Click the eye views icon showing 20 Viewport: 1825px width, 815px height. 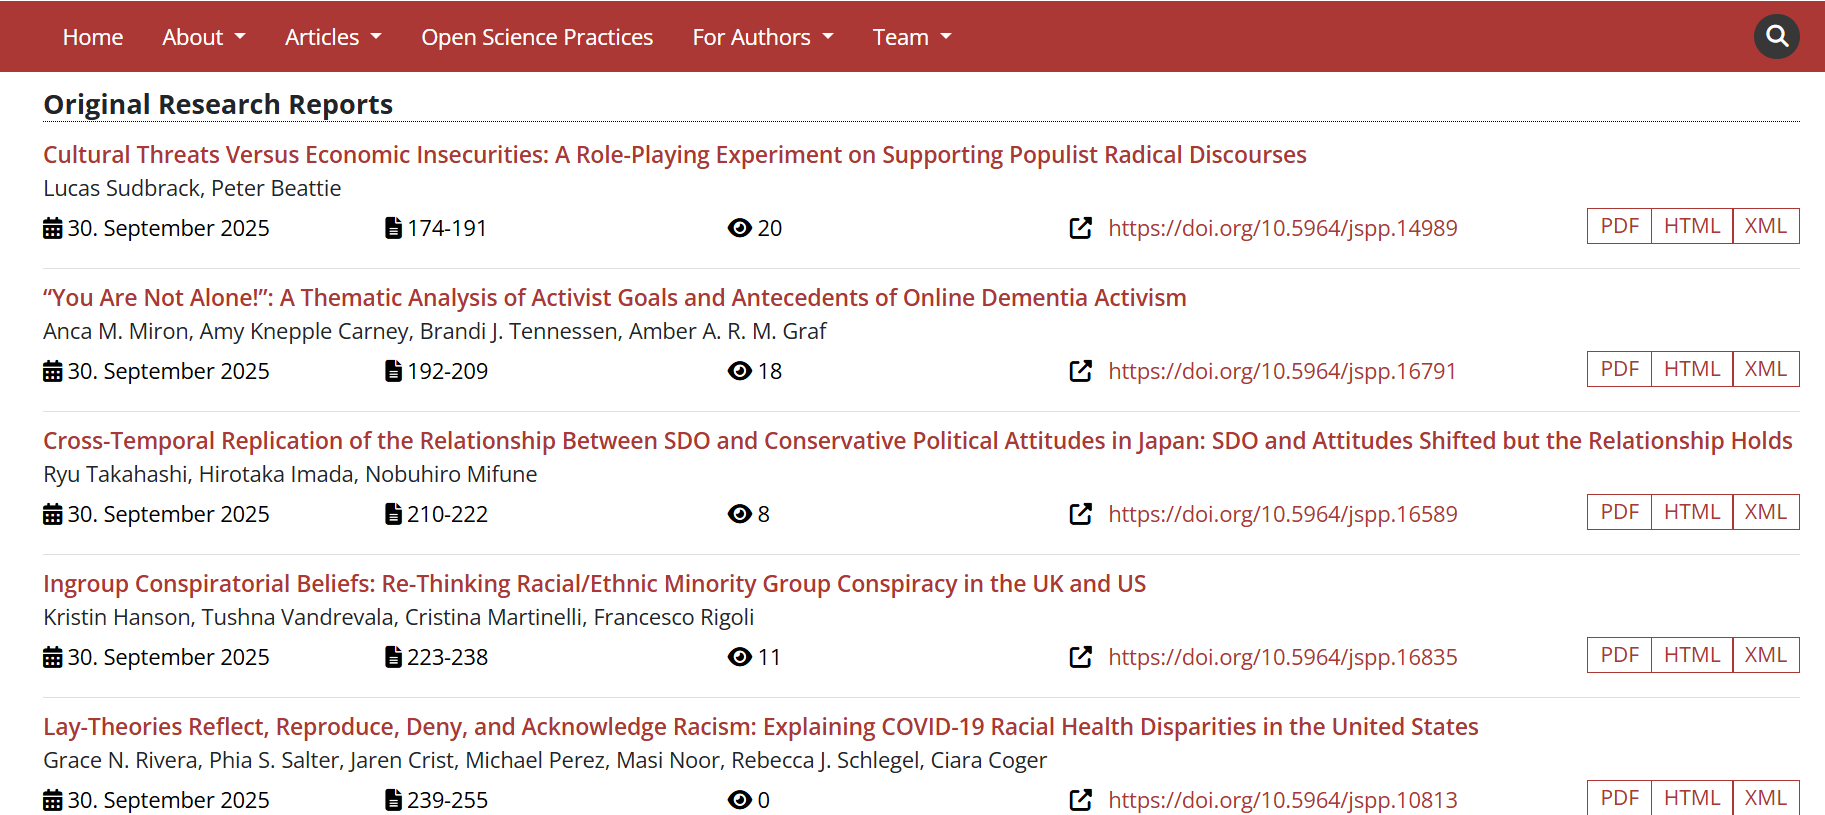[739, 228]
